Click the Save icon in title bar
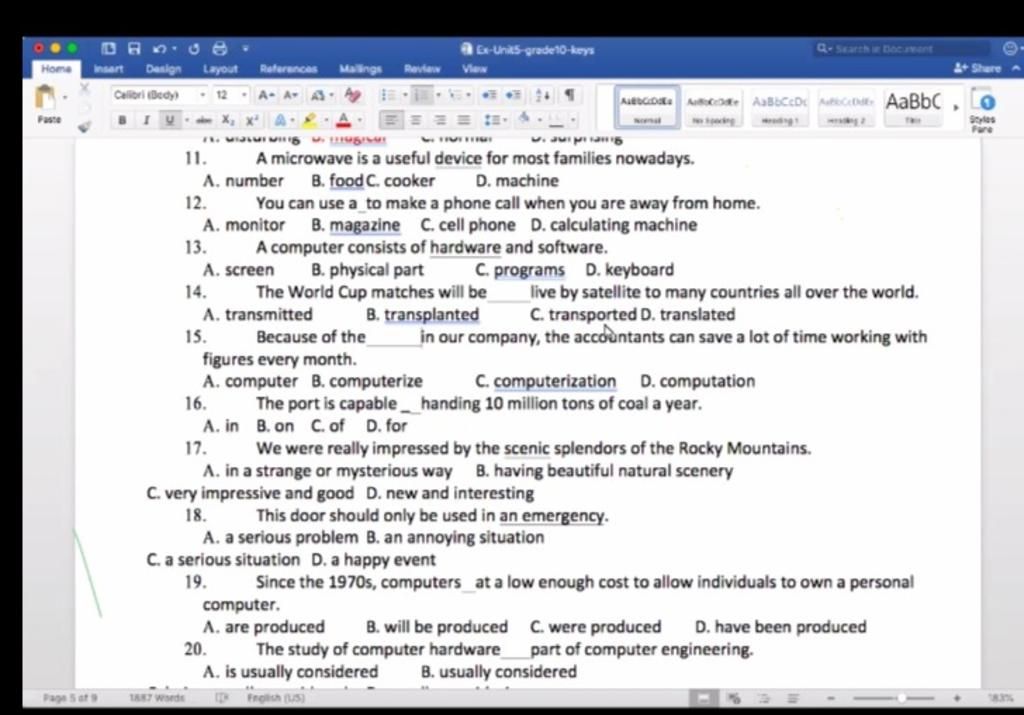 [x=134, y=48]
